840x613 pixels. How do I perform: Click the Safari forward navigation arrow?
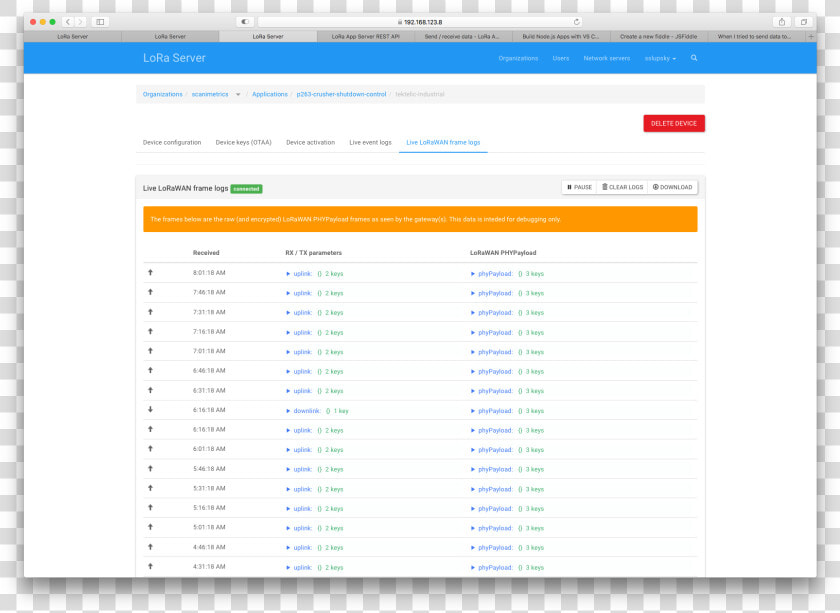point(80,22)
